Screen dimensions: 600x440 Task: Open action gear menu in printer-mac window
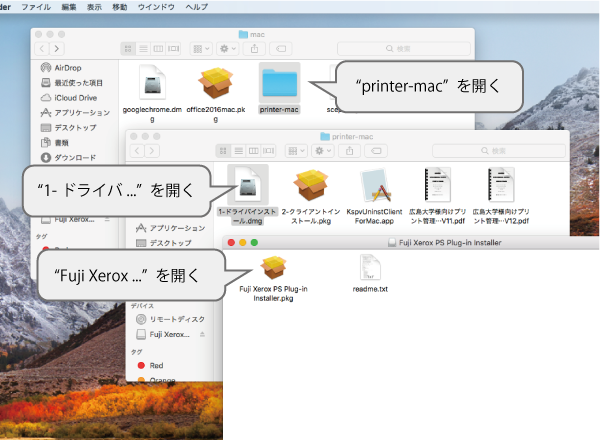coord(323,151)
